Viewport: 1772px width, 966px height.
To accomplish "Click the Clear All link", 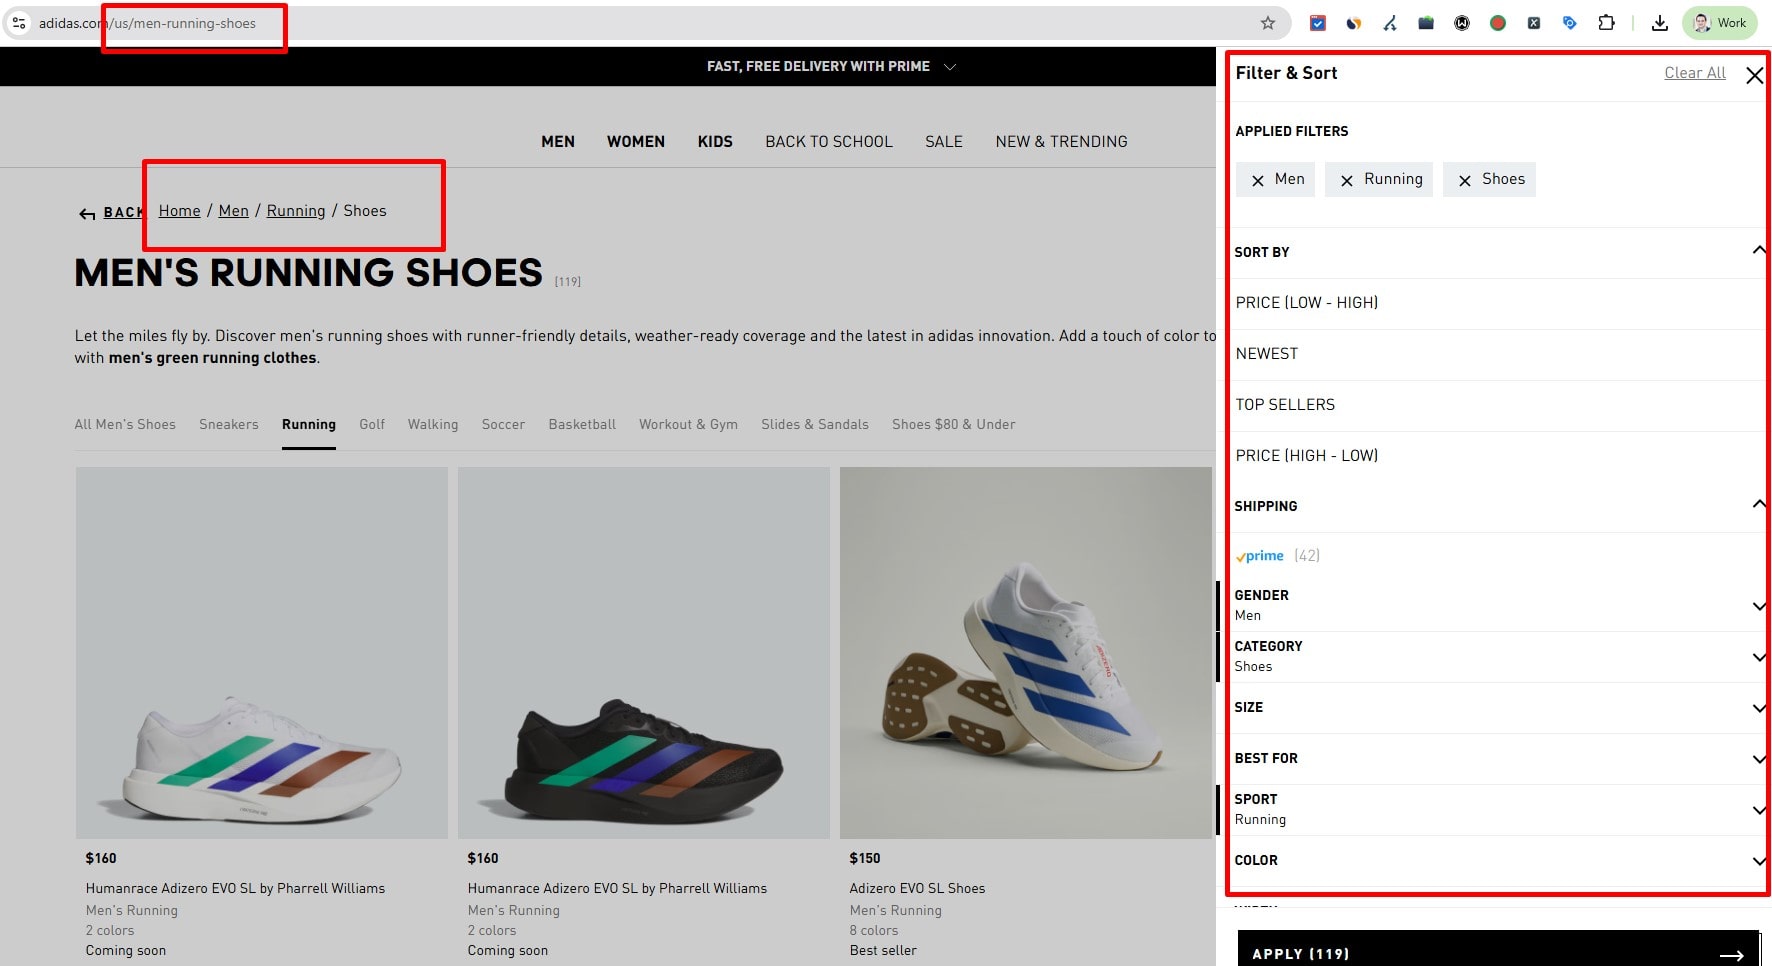I will pos(1694,73).
